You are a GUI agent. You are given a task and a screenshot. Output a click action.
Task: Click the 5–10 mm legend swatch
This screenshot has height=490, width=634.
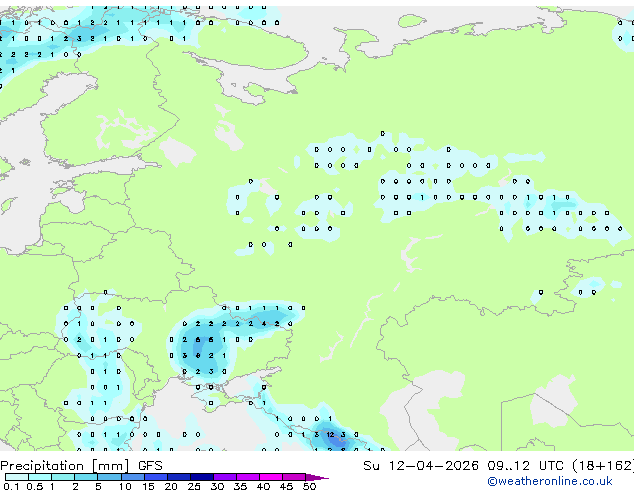point(109,477)
